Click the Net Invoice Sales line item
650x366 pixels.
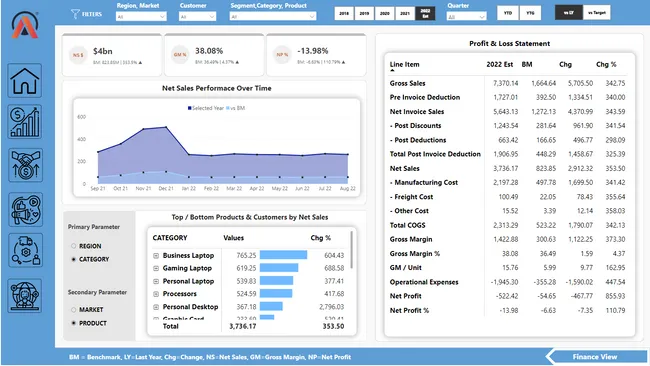click(x=417, y=111)
